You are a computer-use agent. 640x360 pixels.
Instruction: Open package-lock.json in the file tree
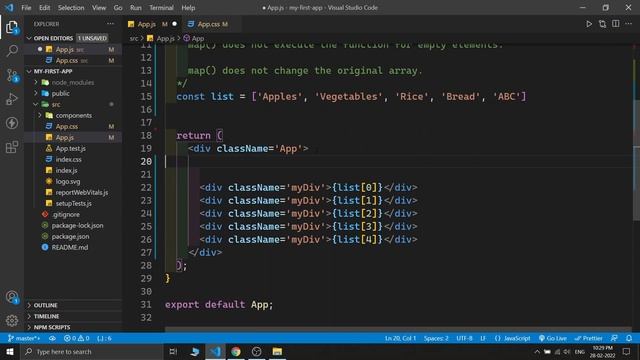click(x=77, y=225)
